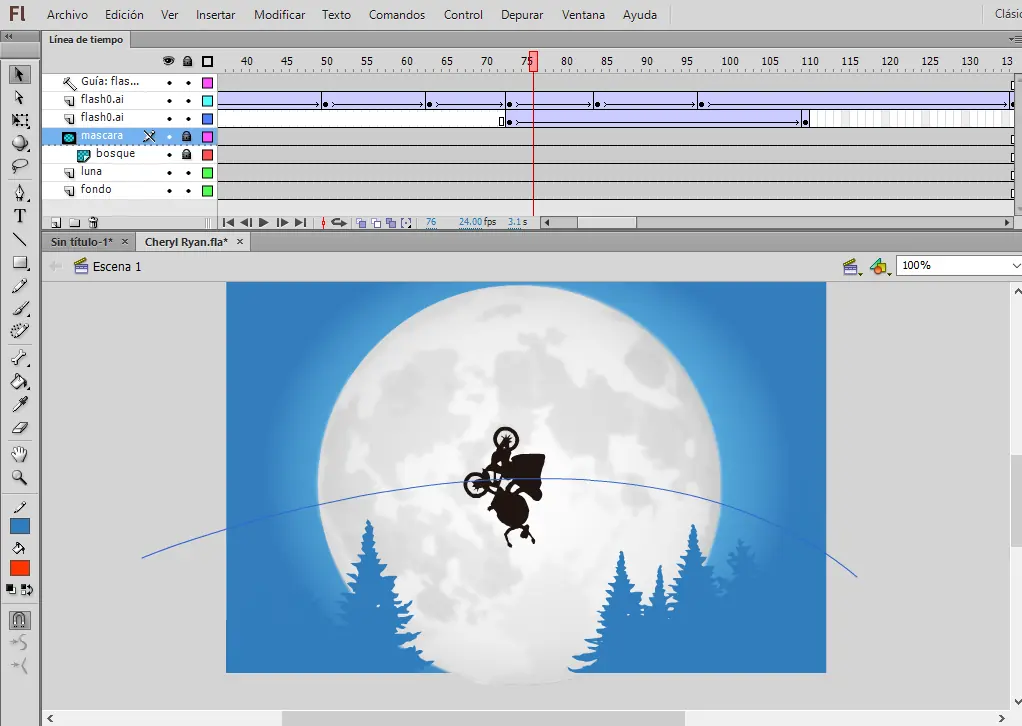Open the Archivo menu
Image resolution: width=1022 pixels, height=726 pixels.
tap(67, 14)
